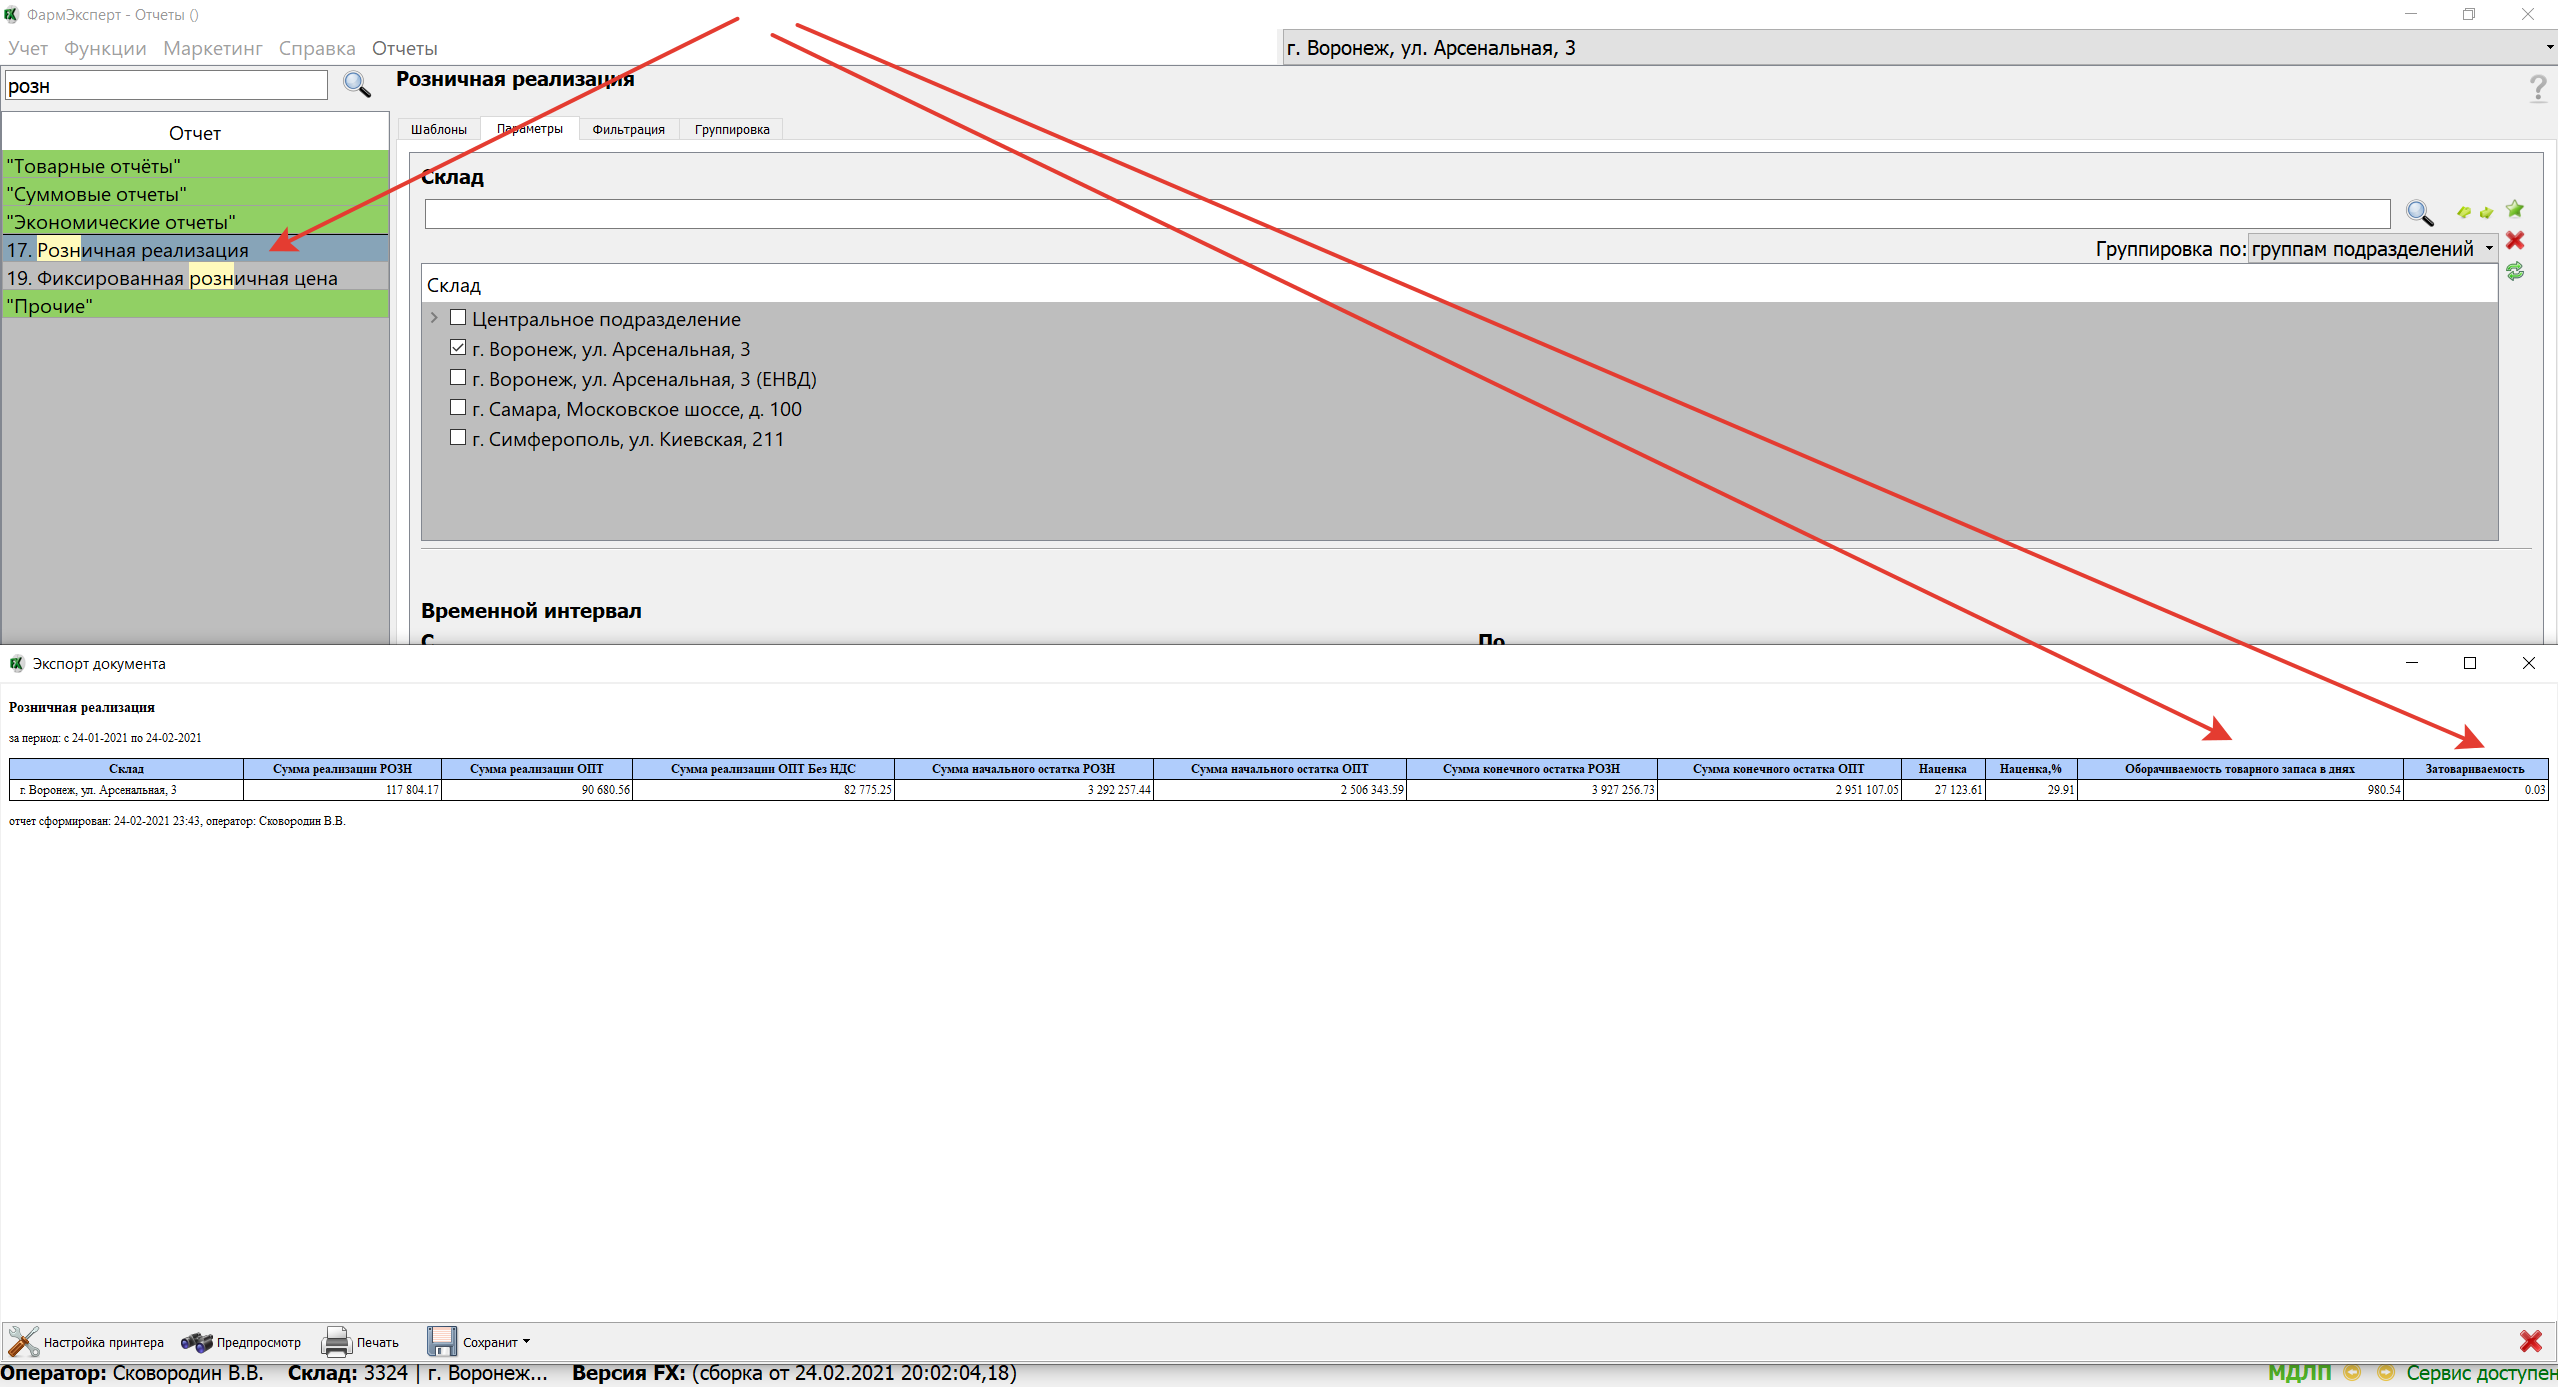Screen dimensions: 2558x1387
Task: Open Настройка принтера printer settings
Action: click(86, 1342)
